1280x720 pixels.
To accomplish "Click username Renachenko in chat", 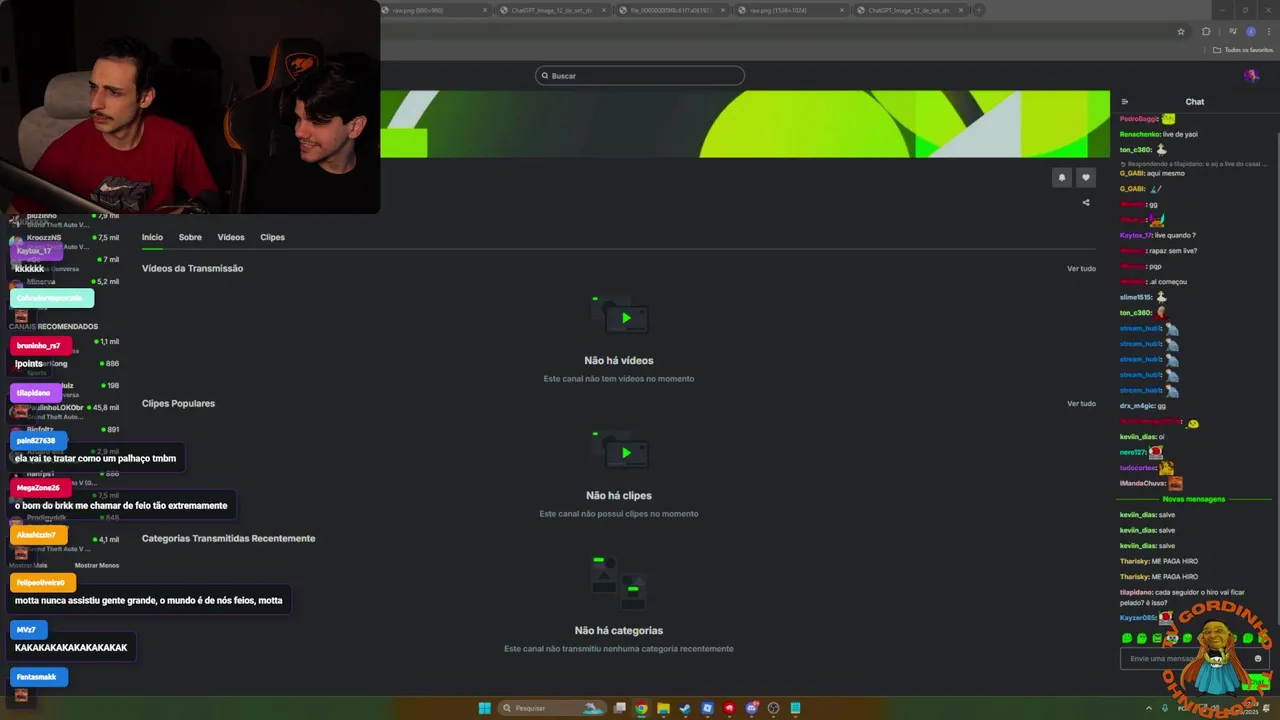I will click(x=1140, y=134).
